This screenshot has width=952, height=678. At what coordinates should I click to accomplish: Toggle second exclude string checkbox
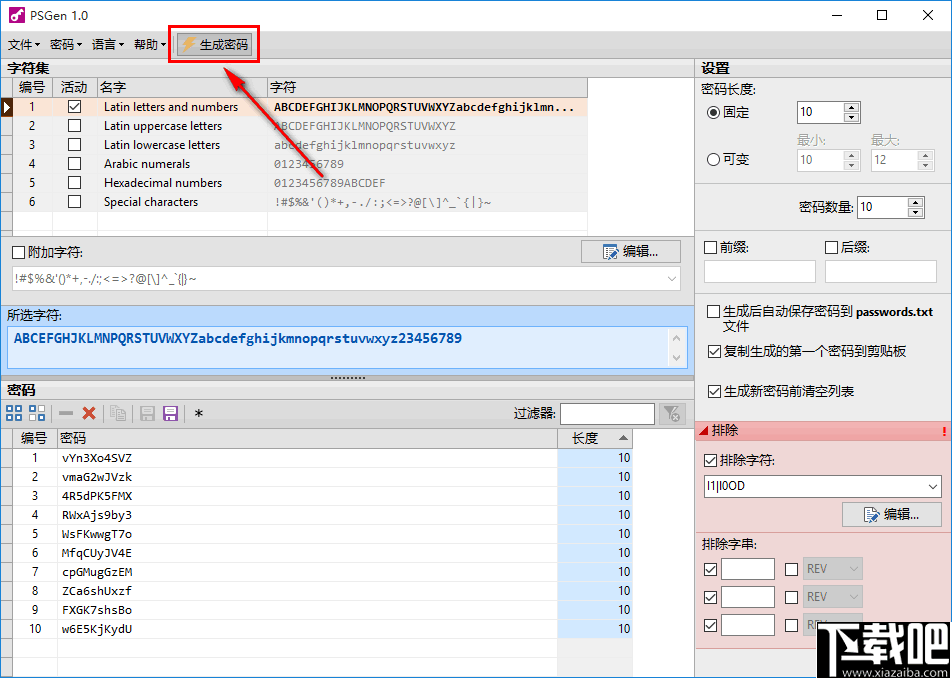[x=710, y=597]
